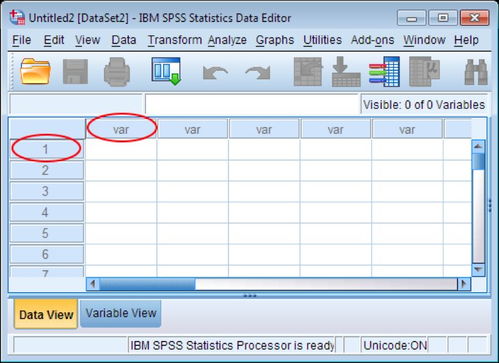Open the Analyze menu

click(x=227, y=40)
